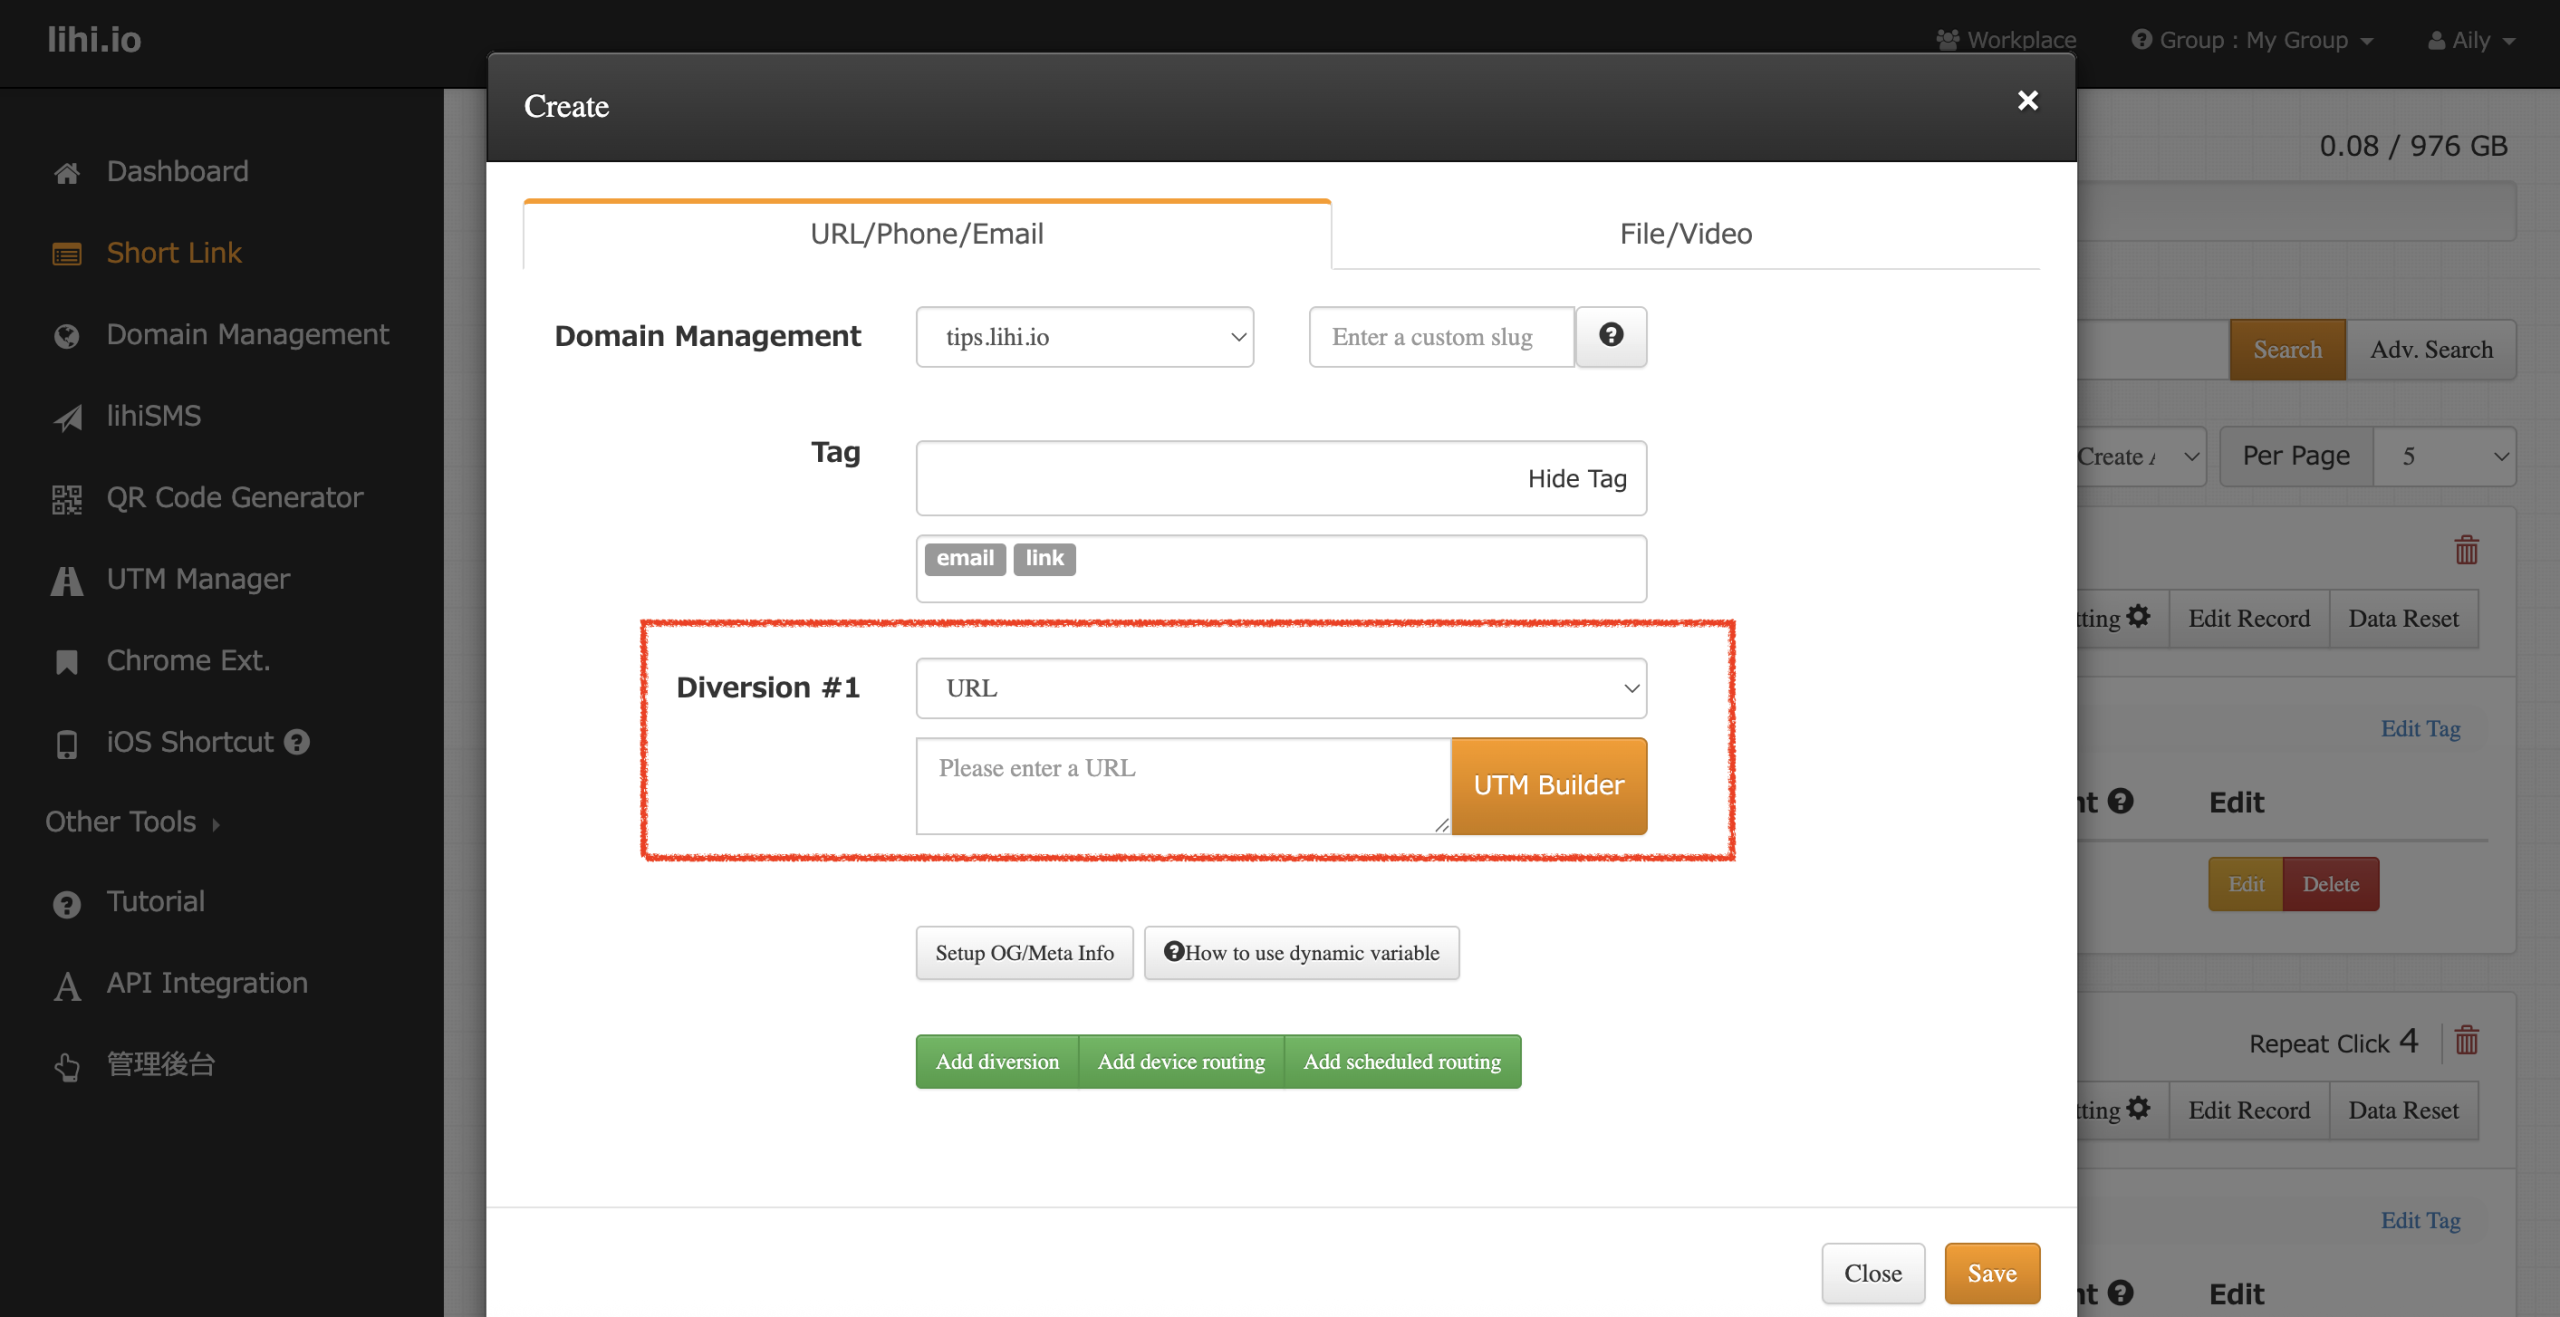This screenshot has height=1317, width=2560.
Task: Select the email tag chip
Action: click(964, 559)
